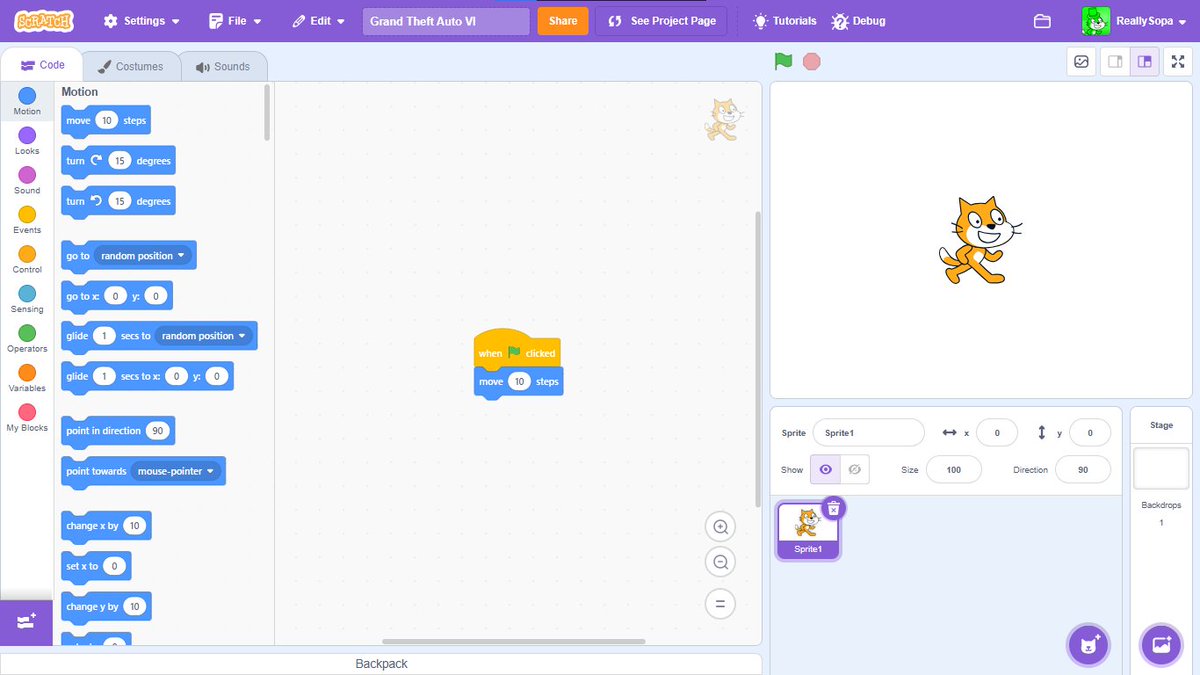Open the Settings dropdown menu

[x=142, y=21]
